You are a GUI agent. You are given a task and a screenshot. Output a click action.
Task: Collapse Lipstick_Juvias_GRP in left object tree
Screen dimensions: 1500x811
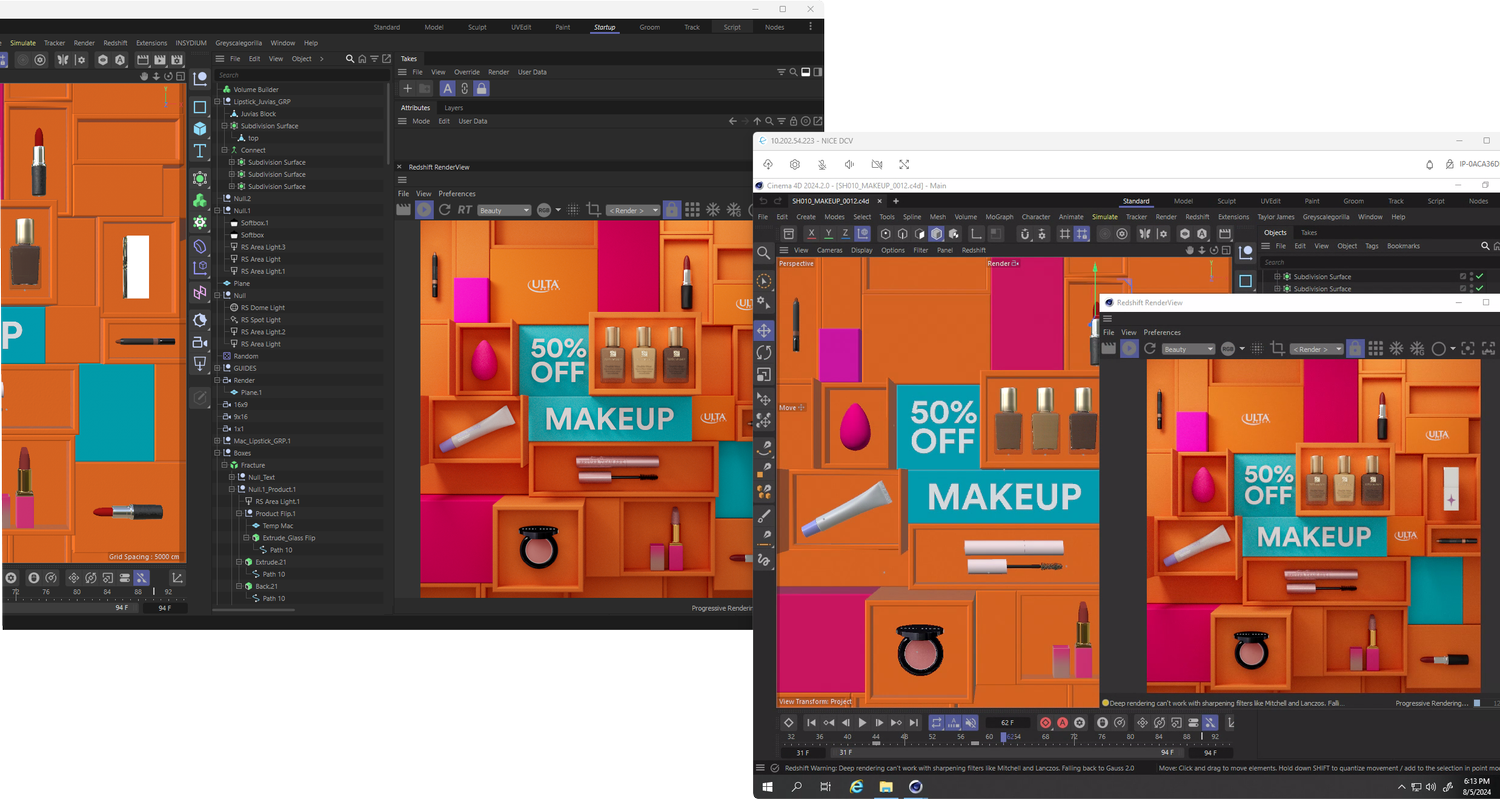tap(218, 101)
